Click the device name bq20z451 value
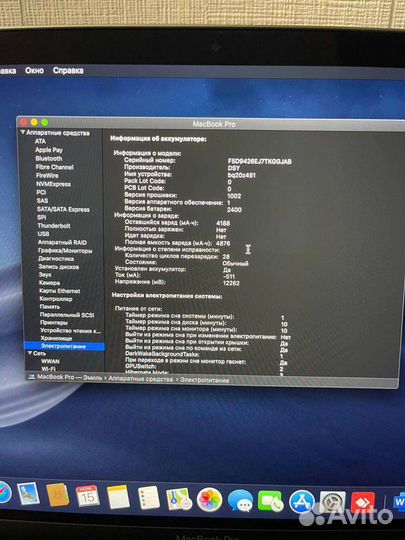 click(241, 175)
